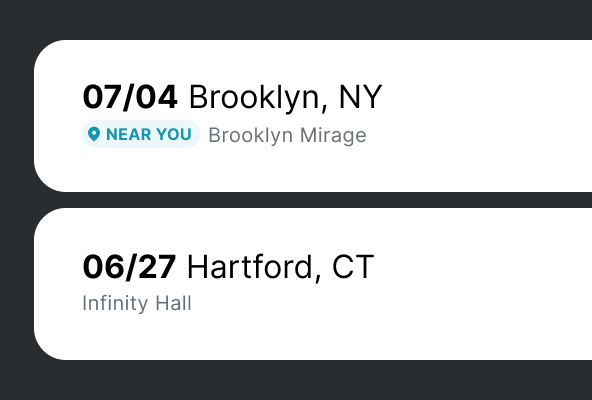Viewport: 592px width, 400px height.
Task: Click the word NEAR beside the pin icon
Action: pyautogui.click(x=129, y=134)
